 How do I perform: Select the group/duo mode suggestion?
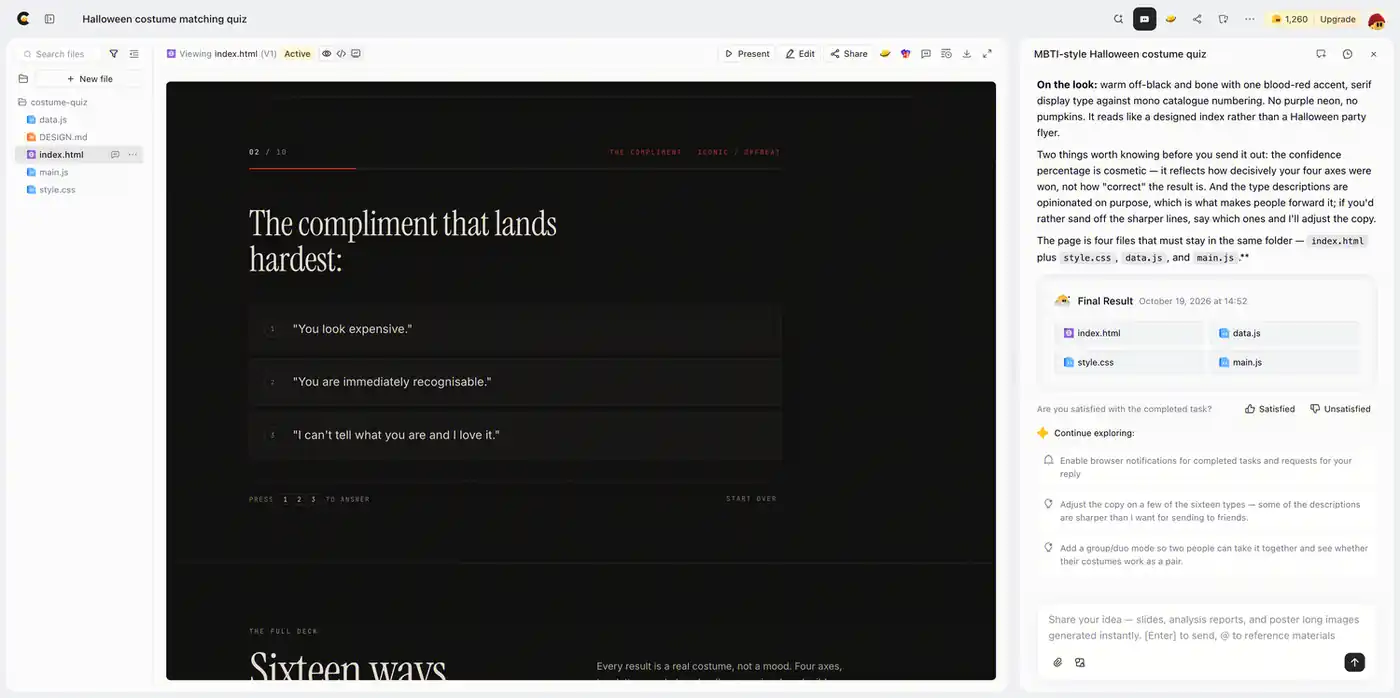(x=1207, y=554)
